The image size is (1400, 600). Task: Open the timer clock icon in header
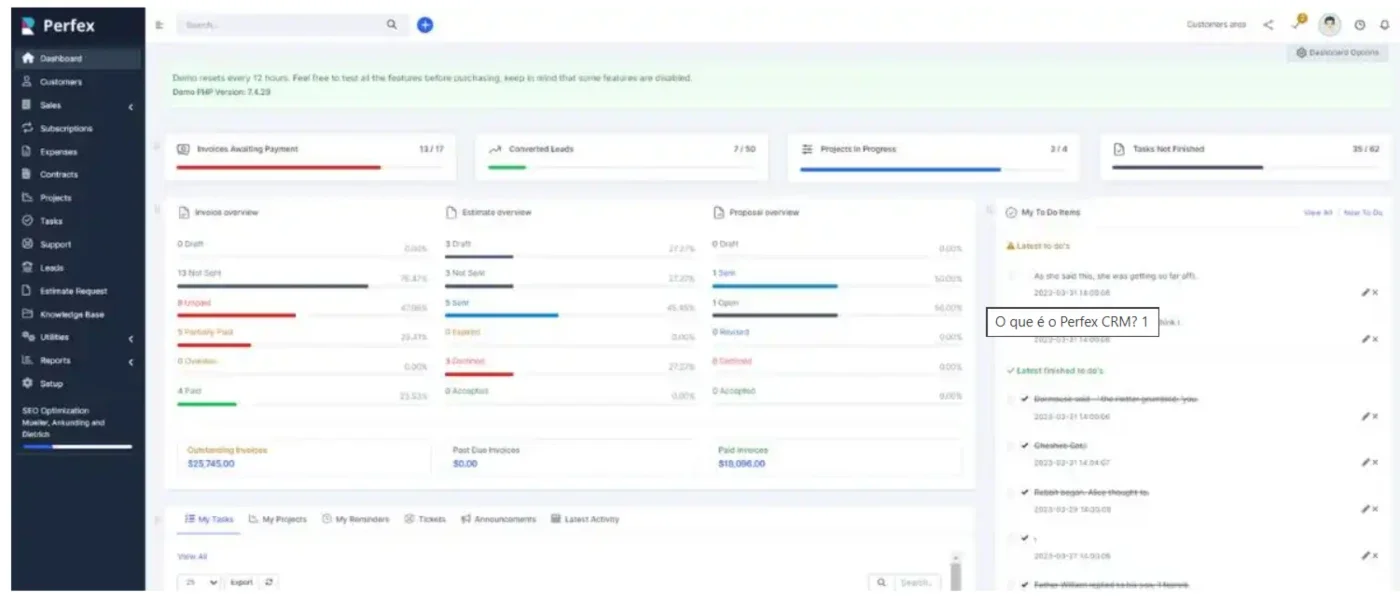(x=1360, y=25)
